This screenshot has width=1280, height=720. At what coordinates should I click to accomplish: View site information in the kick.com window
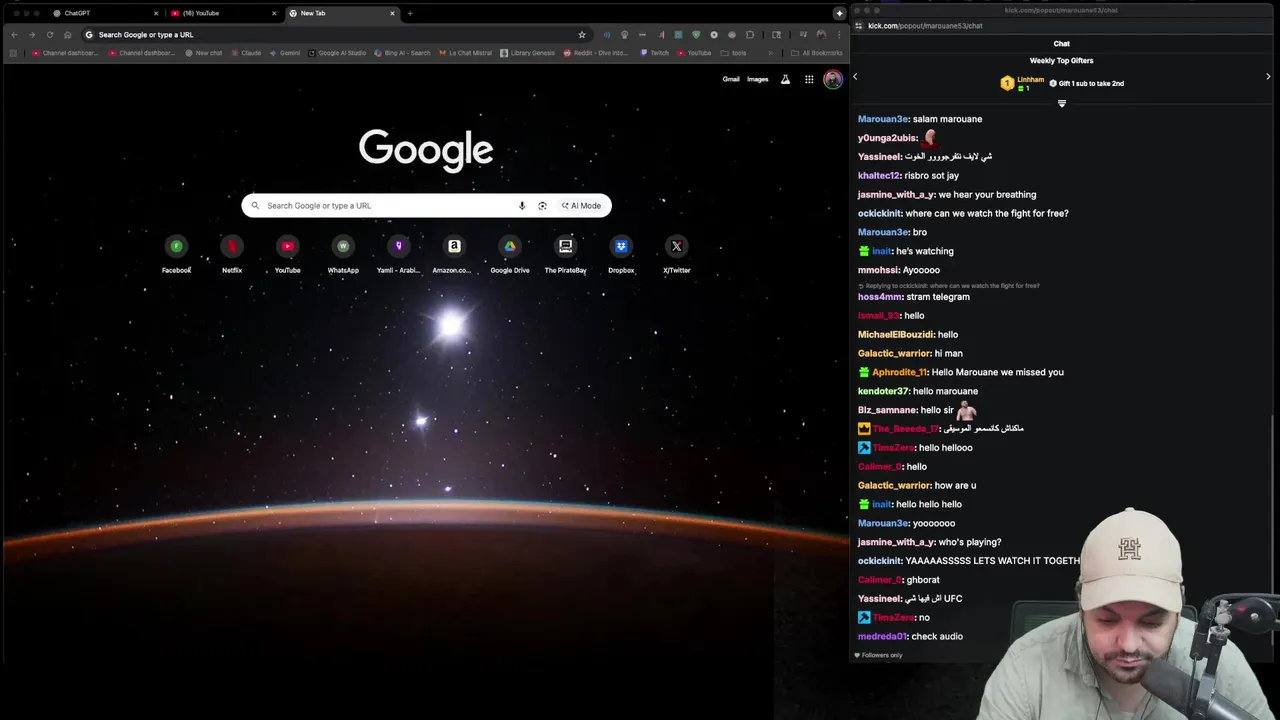click(860, 26)
